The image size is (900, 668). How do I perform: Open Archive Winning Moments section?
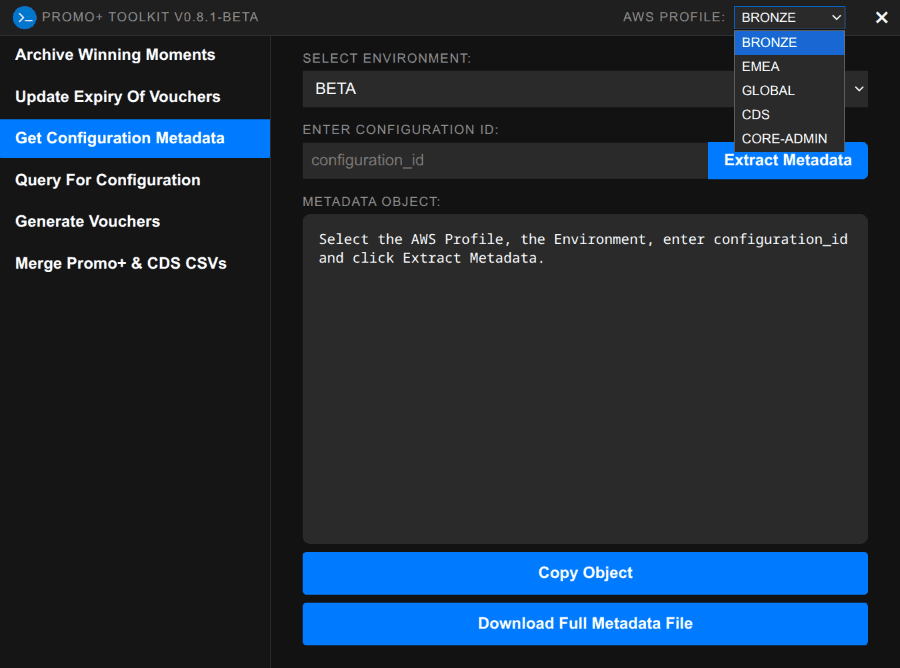coord(114,55)
